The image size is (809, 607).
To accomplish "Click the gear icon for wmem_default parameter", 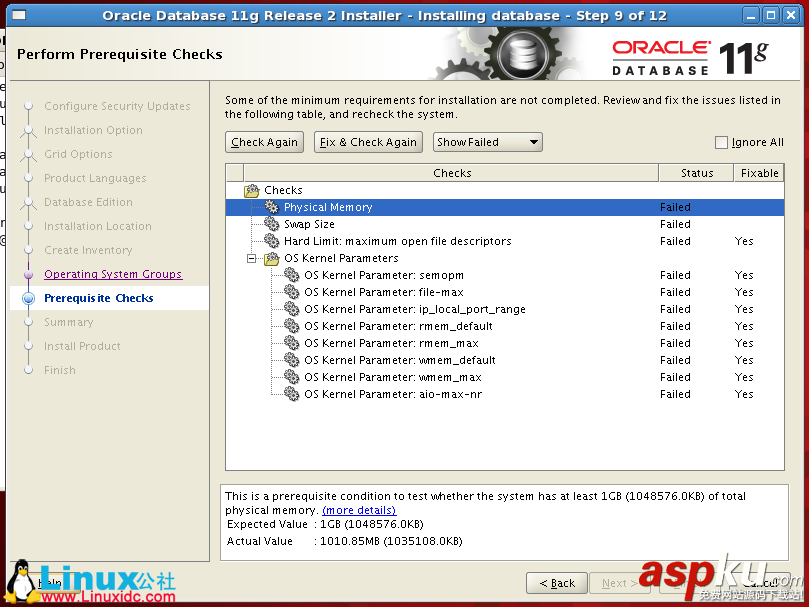I will 292,360.
